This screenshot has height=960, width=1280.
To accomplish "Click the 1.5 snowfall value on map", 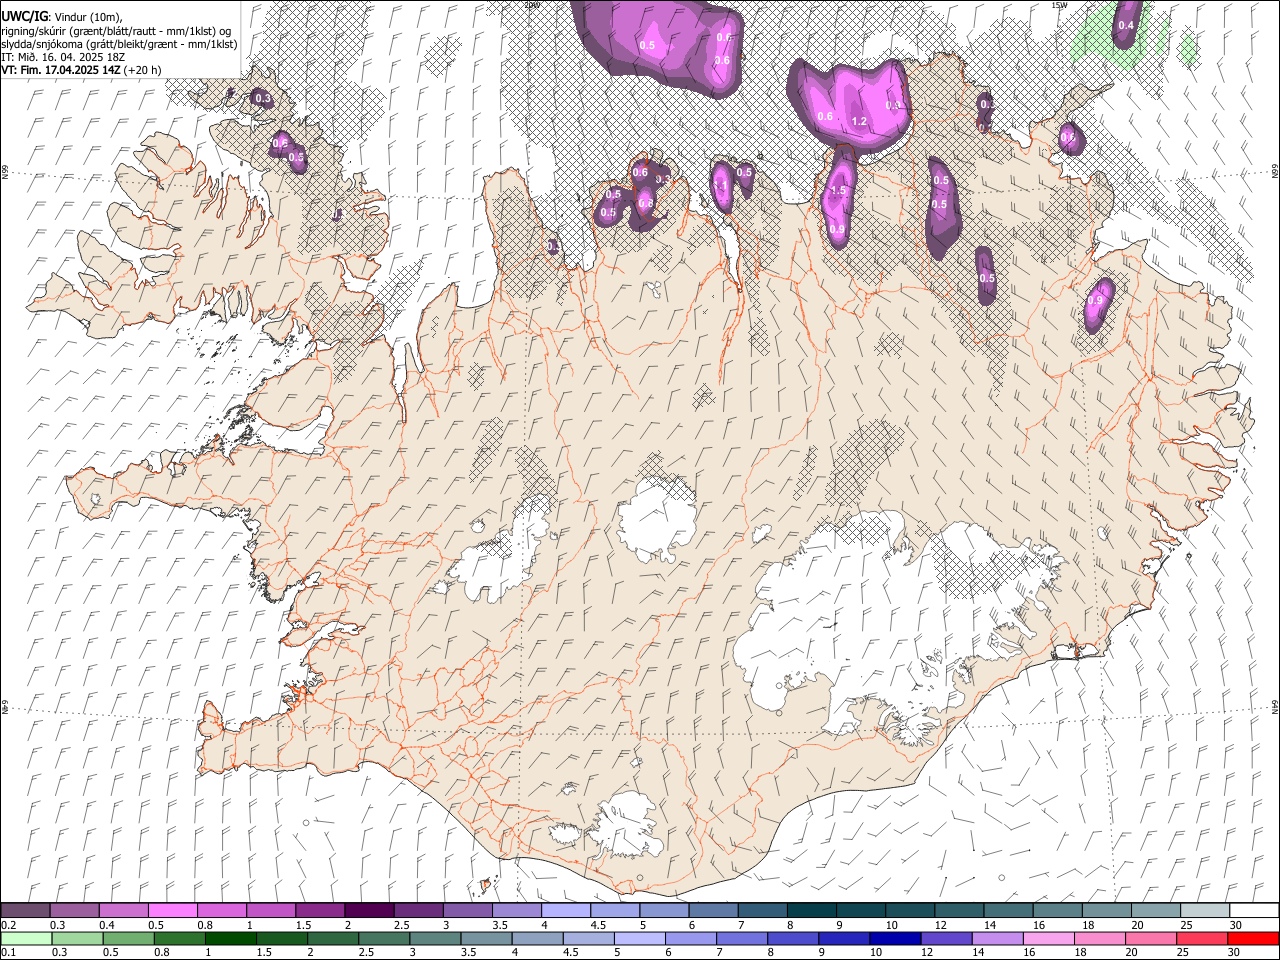I will tap(838, 190).
